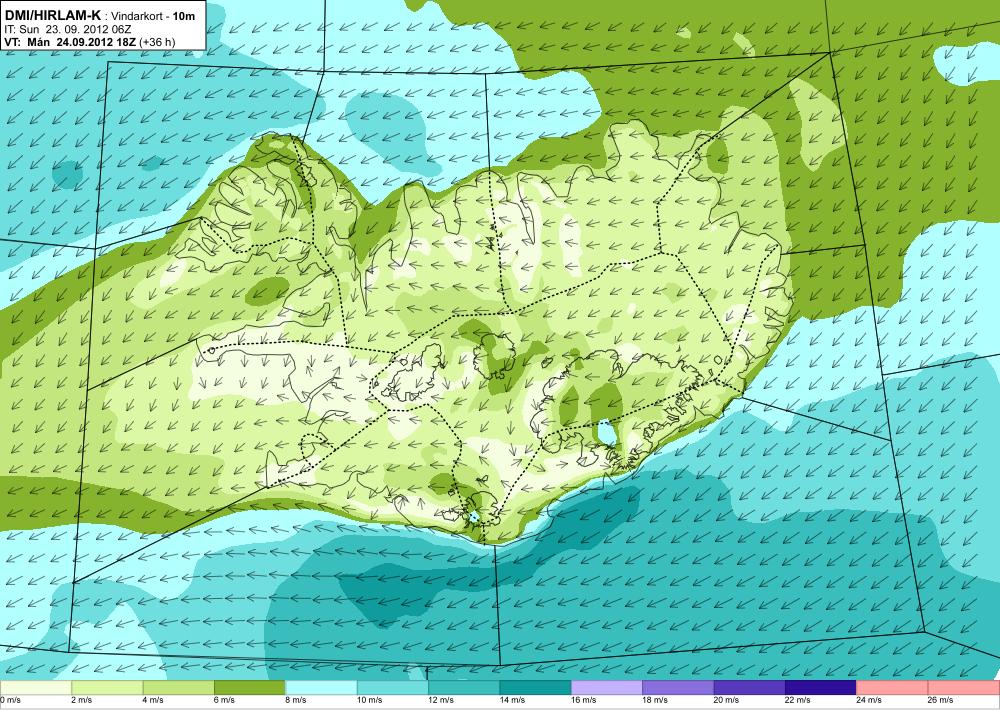Click the '8 m/s' legend label
Screen dimensions: 1000x710
[x=296, y=700]
